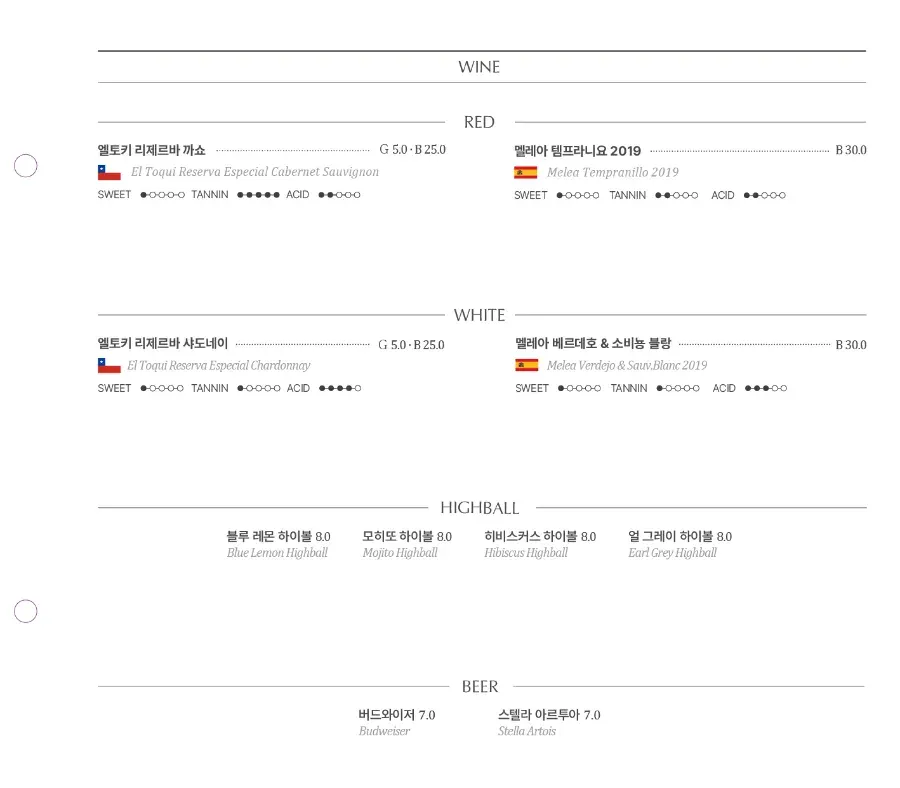Click the Spain flag beside Melea Verdejo & Sauv.Blanc
Screen dimensions: 900x788
526,365
